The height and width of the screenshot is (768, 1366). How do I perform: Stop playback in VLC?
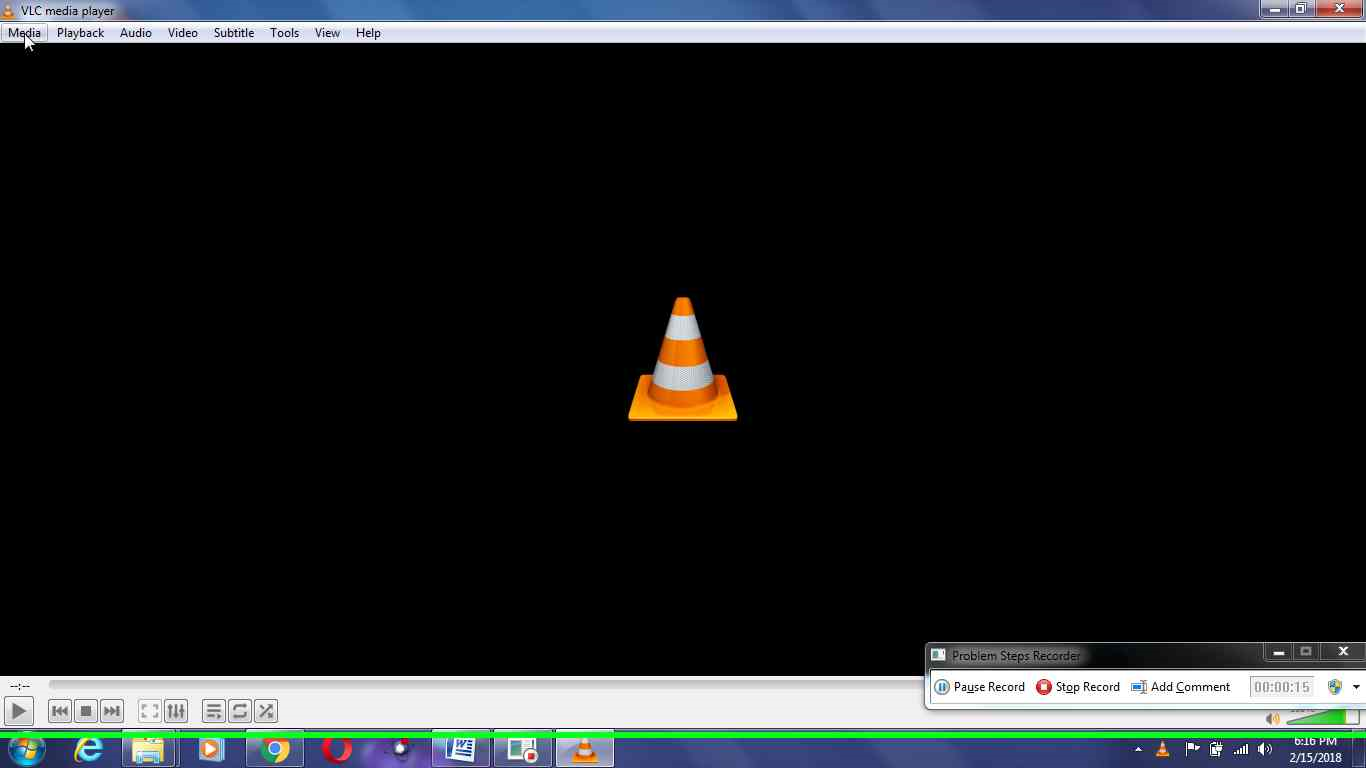tap(86, 711)
